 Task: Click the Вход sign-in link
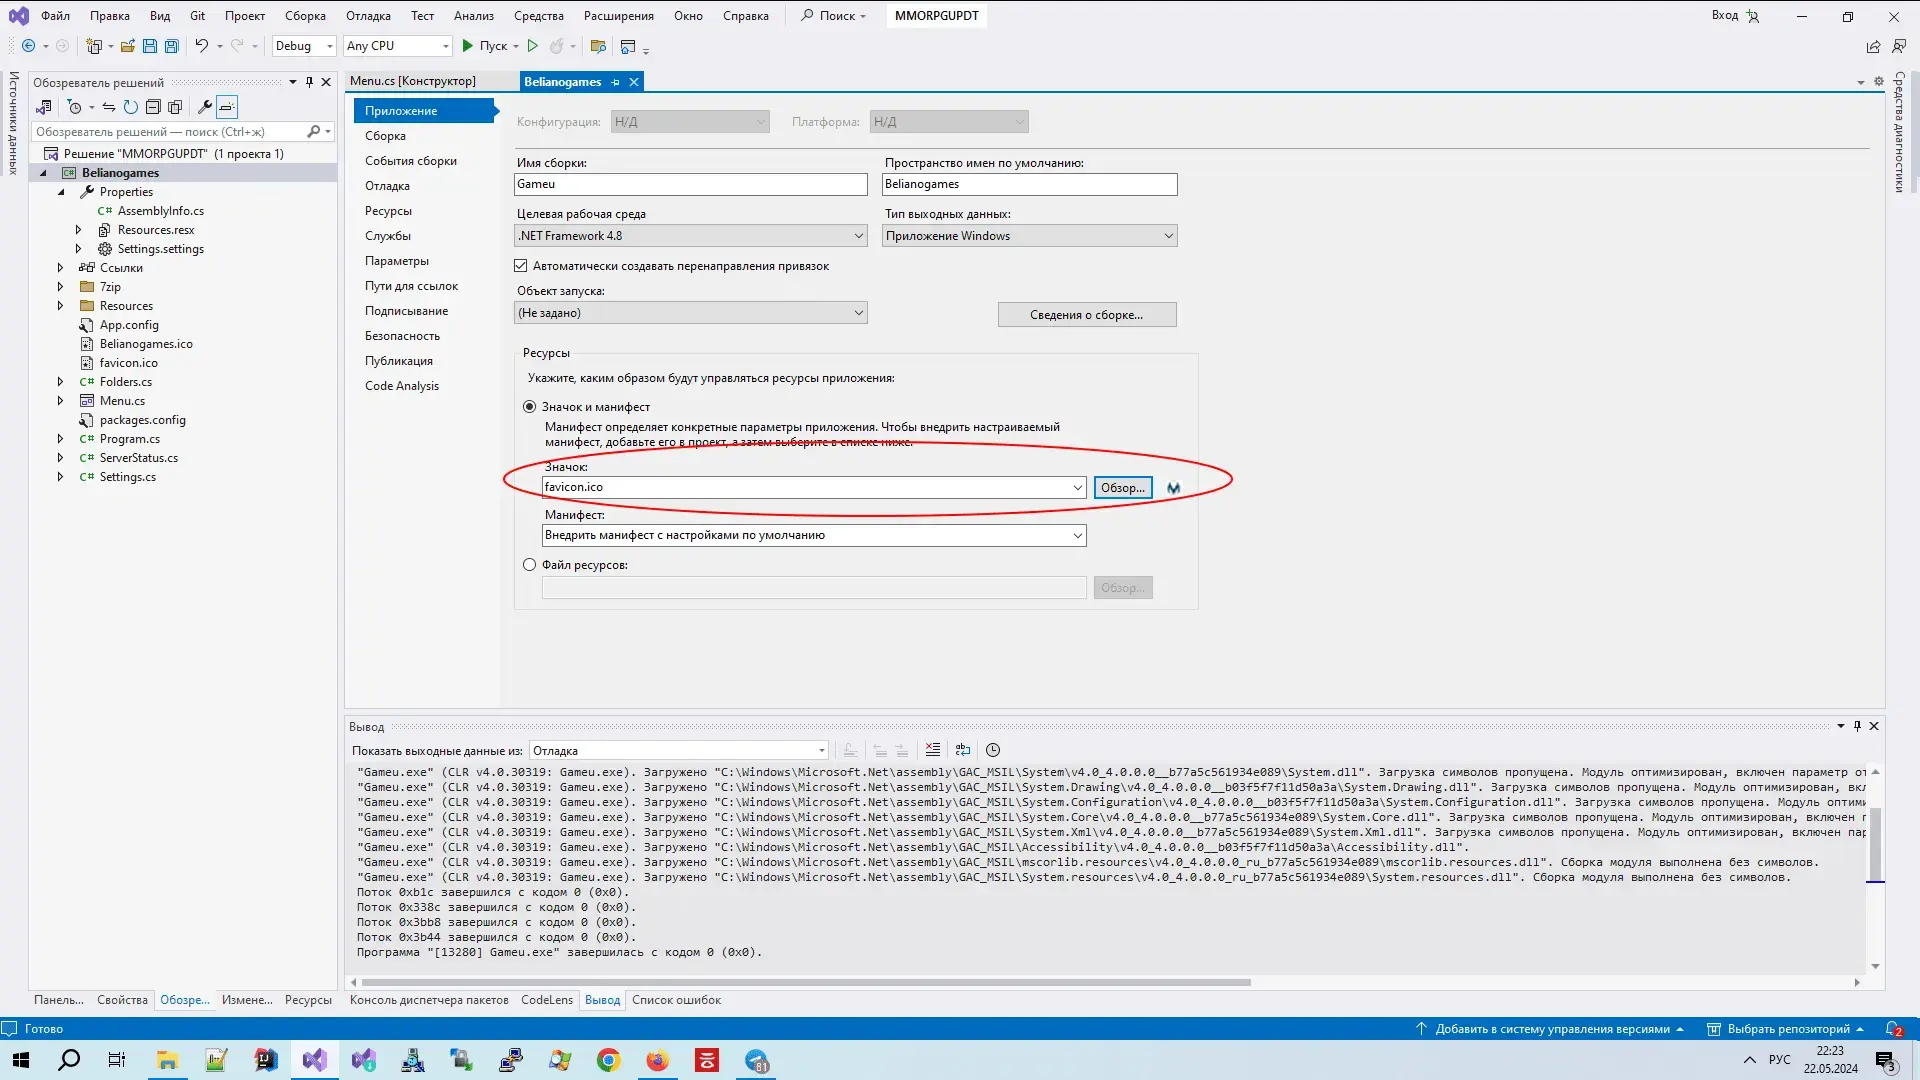click(x=1734, y=16)
